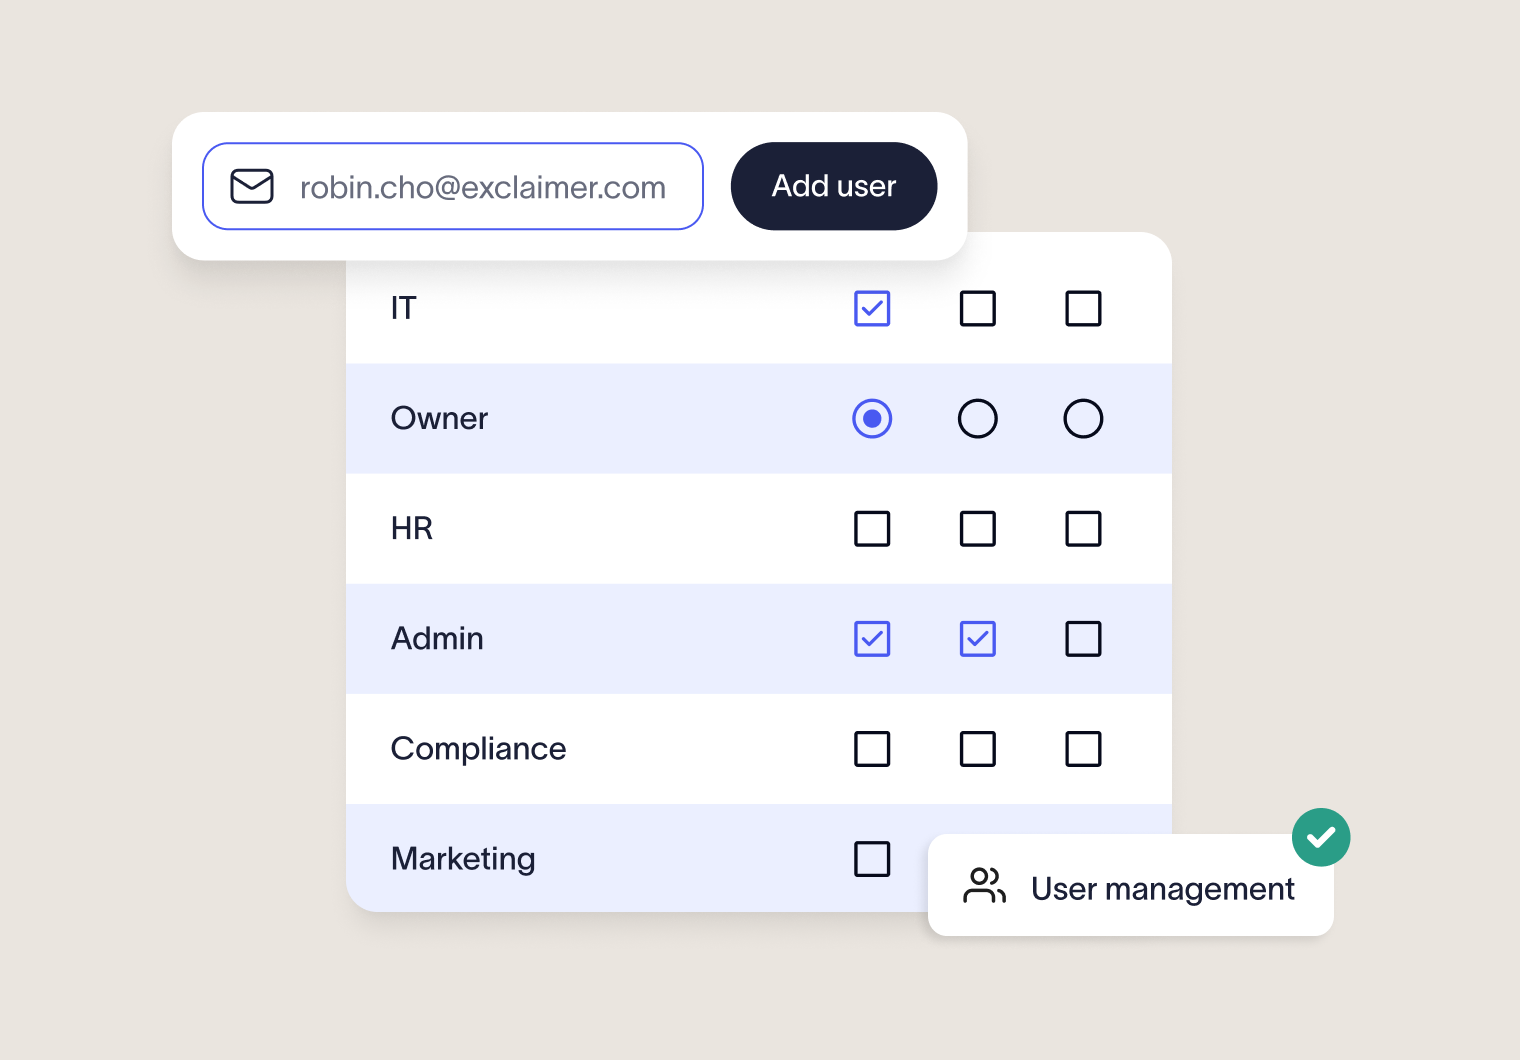This screenshot has height=1060, width=1520.
Task: Select the filled Owner radio button
Action: 872,418
